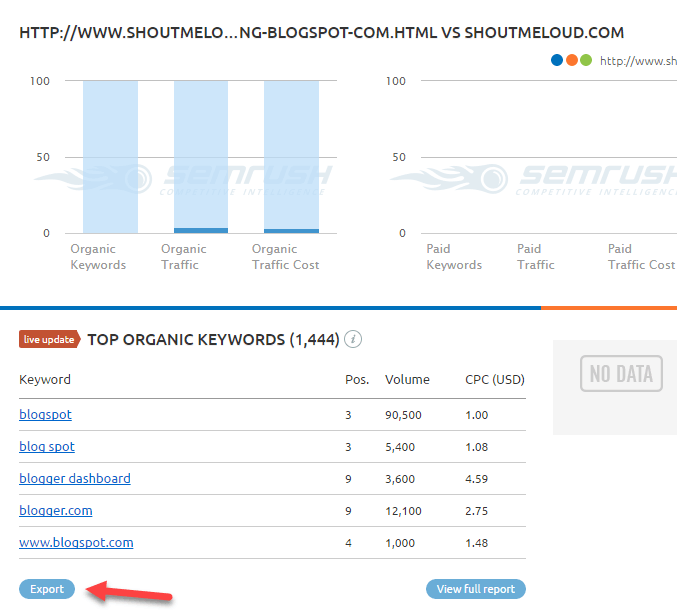Click the green legend dot
677x610 pixels.
586,60
